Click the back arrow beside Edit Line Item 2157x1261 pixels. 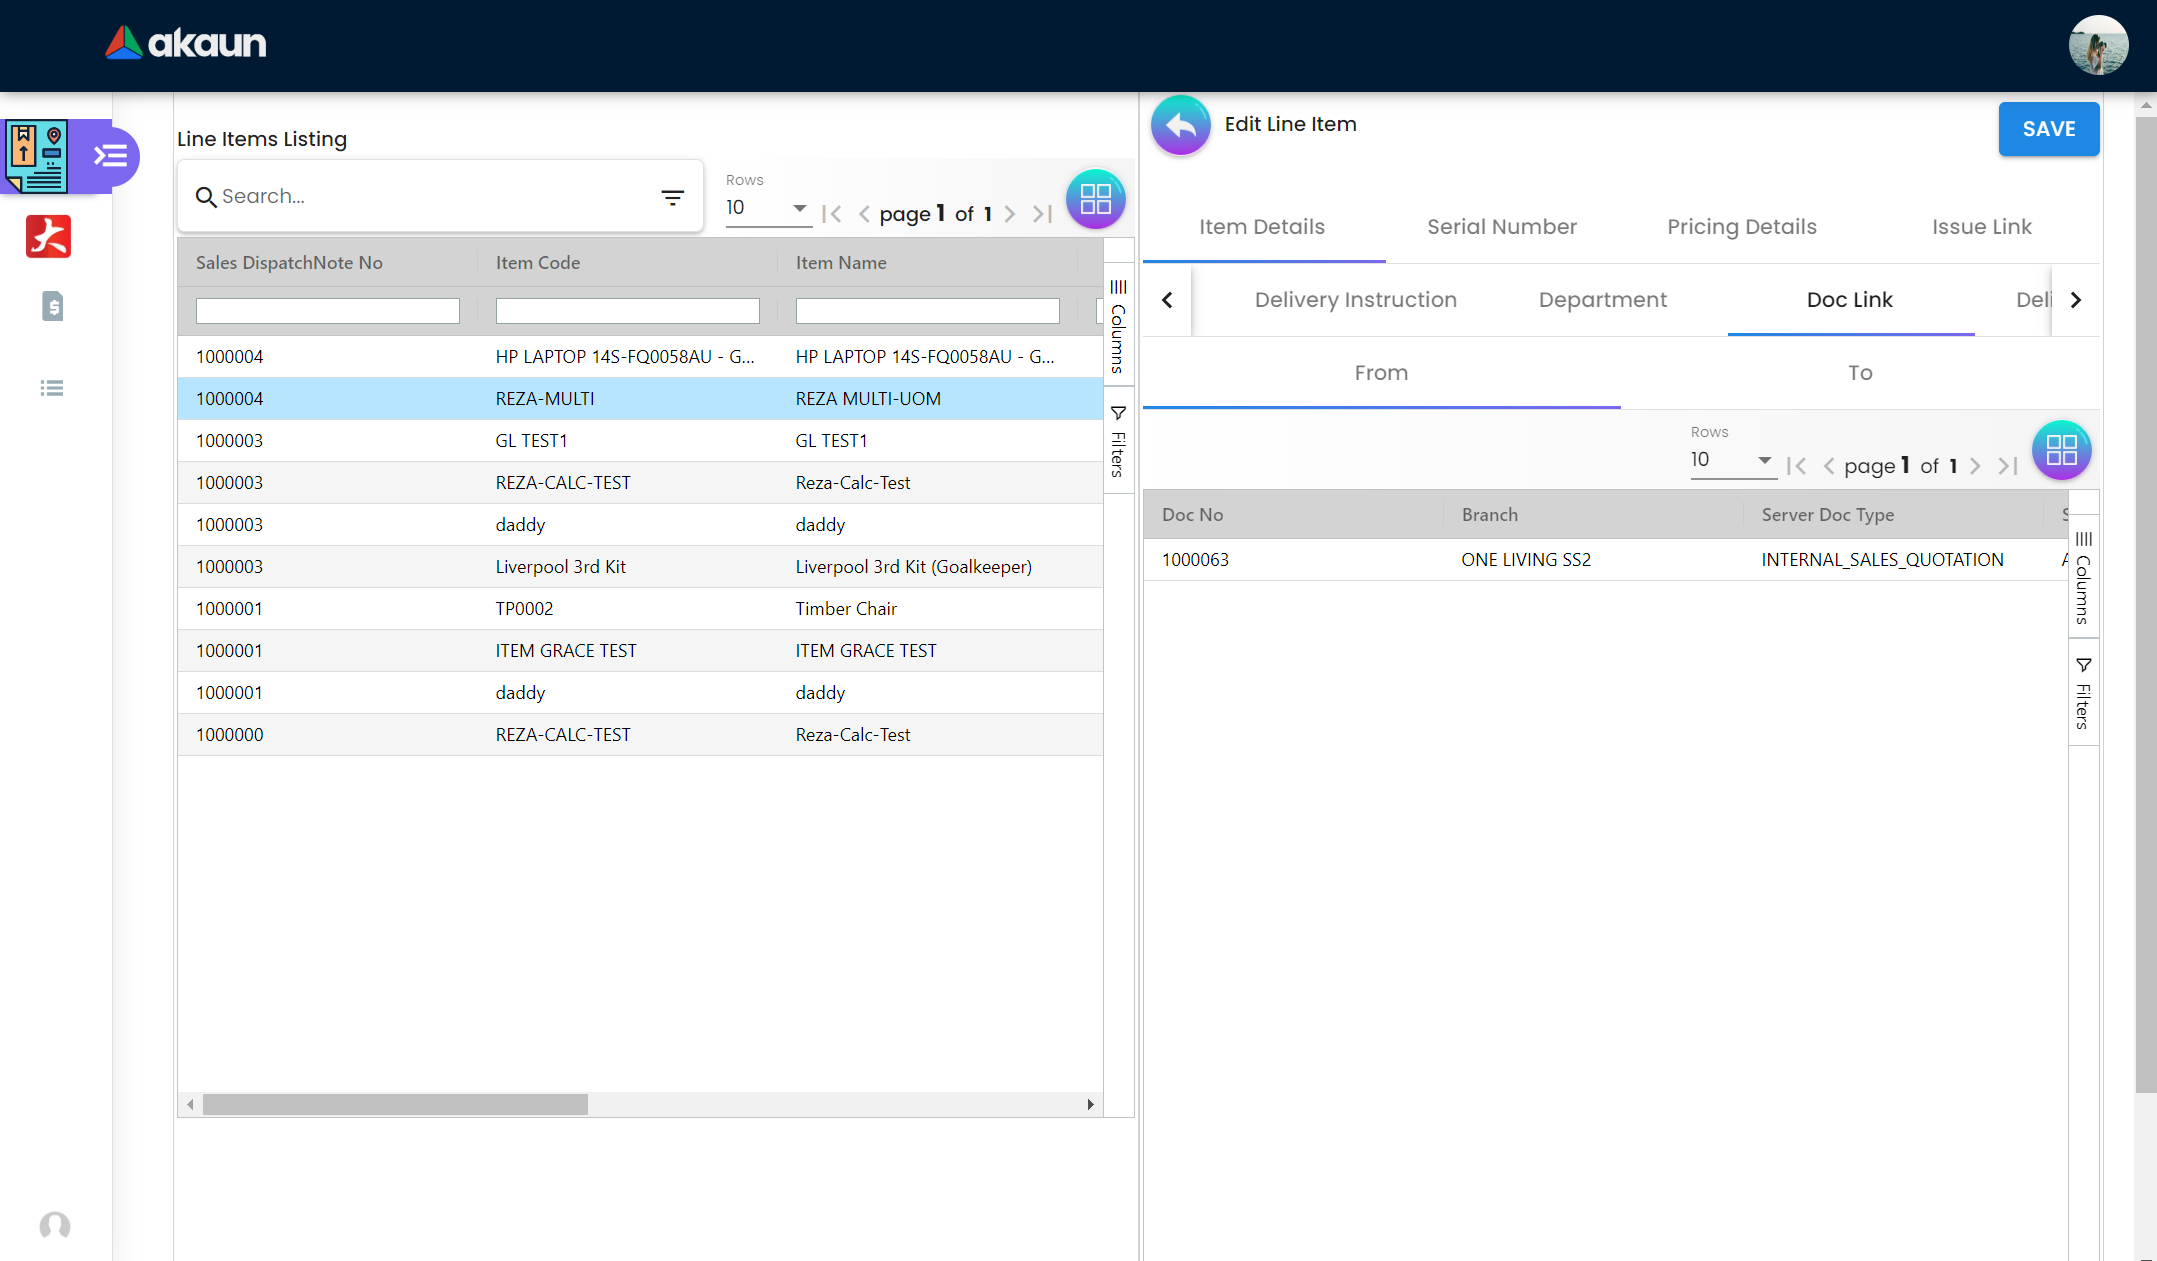(x=1180, y=126)
